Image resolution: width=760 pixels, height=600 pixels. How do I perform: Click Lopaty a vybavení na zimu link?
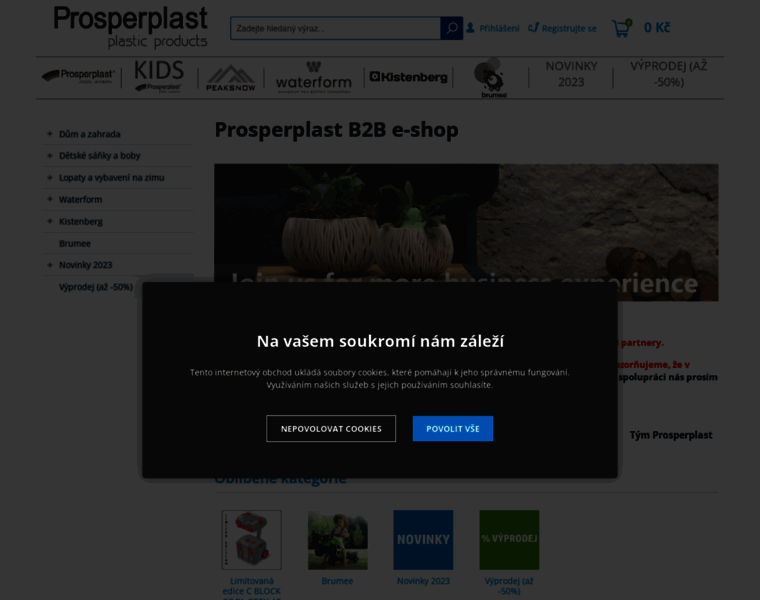[111, 178]
